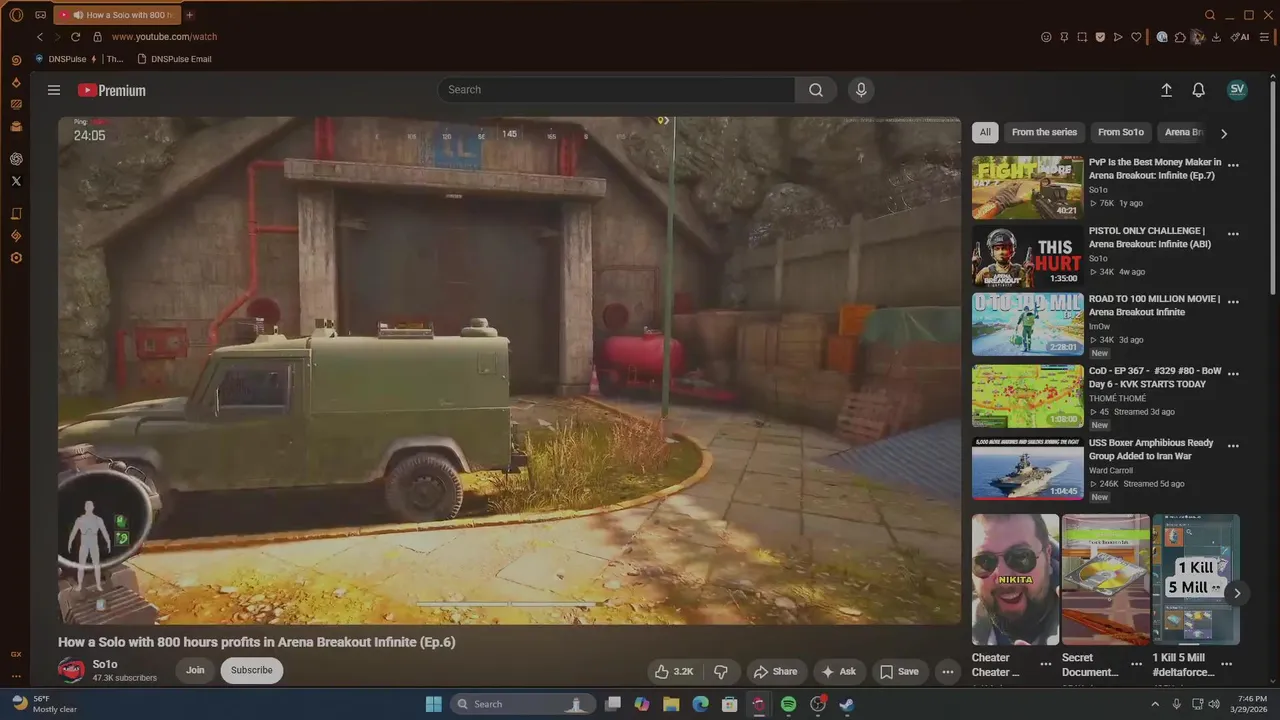Like the video with 3.2K thumbs up

(674, 671)
